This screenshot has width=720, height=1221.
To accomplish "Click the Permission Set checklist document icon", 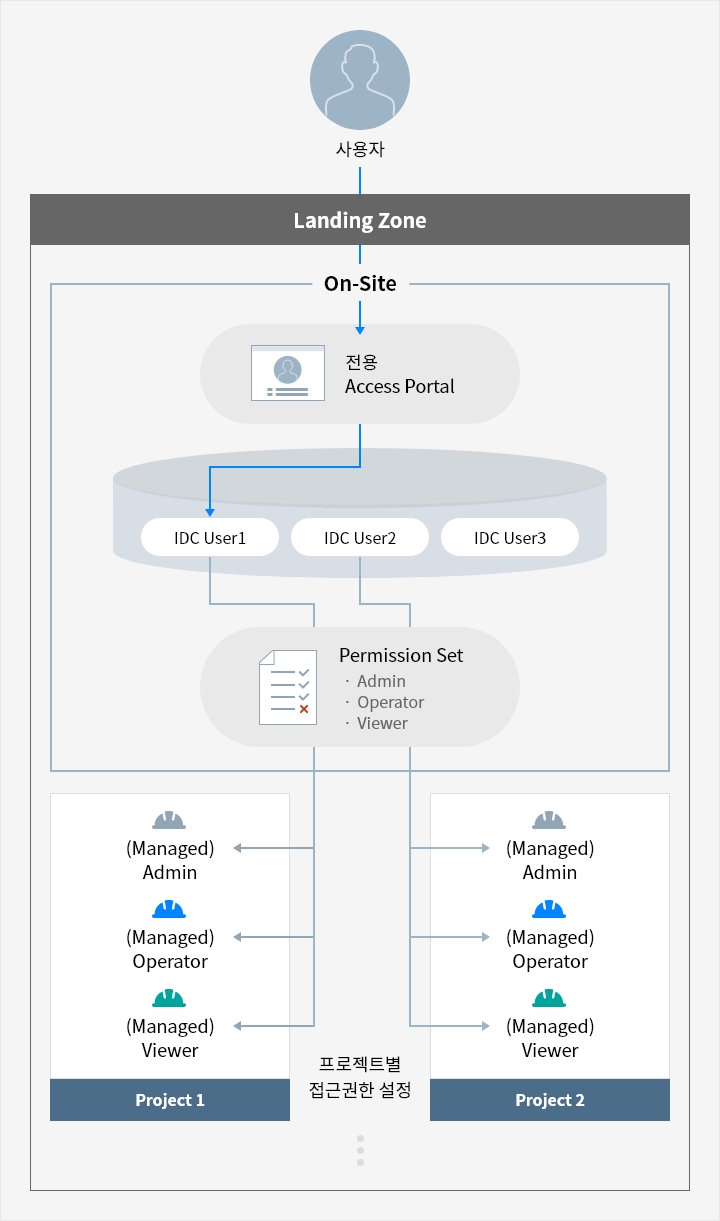I will click(x=288, y=687).
